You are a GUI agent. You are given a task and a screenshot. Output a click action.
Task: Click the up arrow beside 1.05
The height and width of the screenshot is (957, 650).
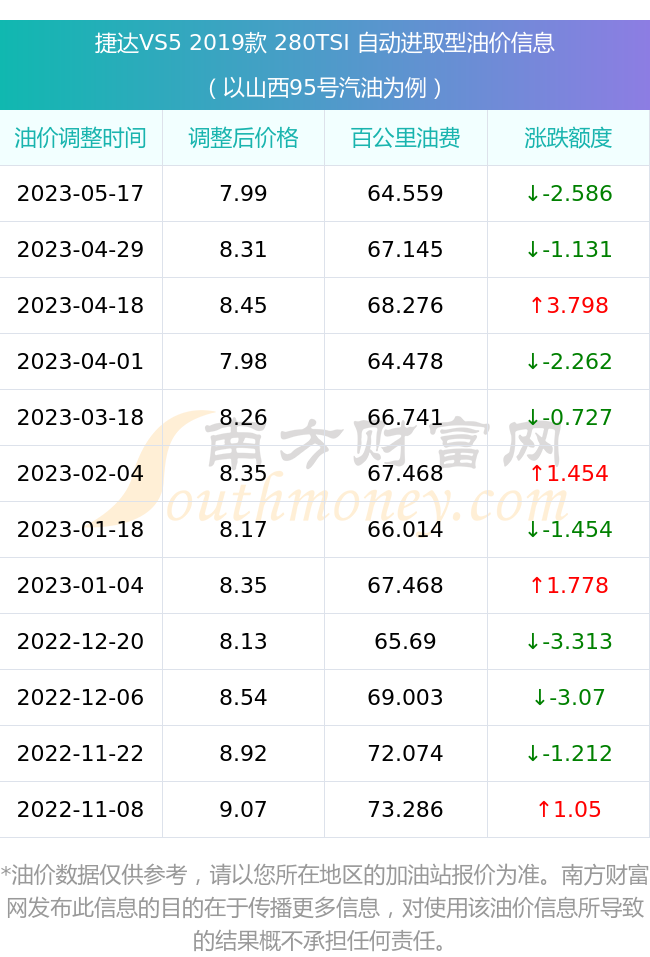pyautogui.click(x=544, y=809)
